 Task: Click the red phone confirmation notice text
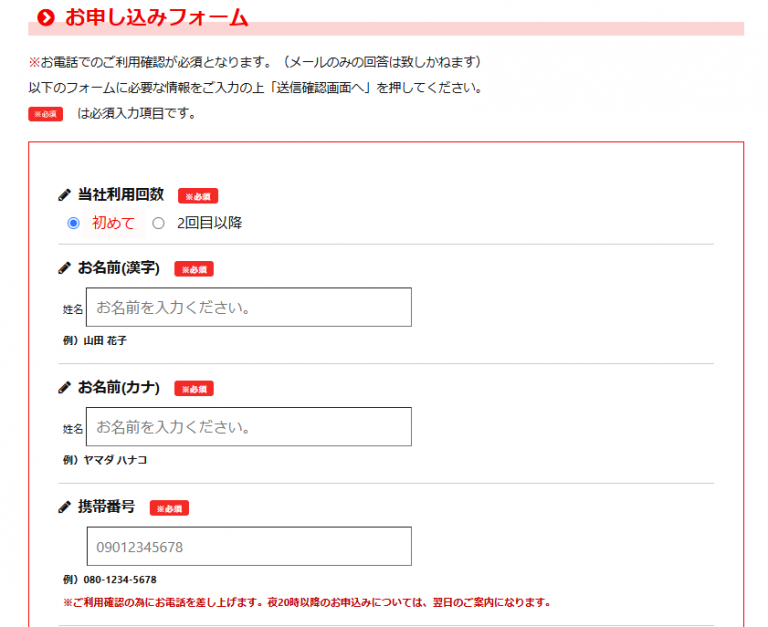click(x=306, y=603)
